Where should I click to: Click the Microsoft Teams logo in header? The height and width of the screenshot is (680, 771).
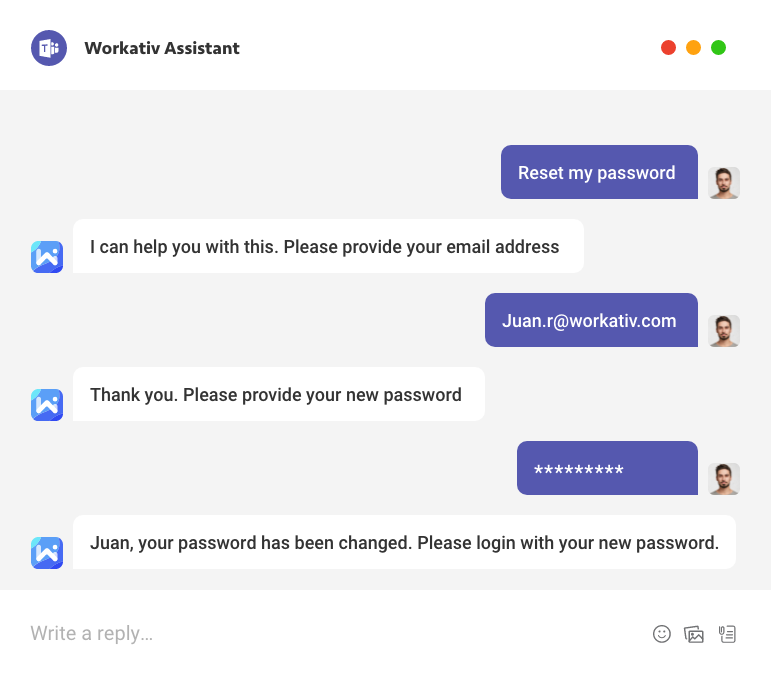coord(48,48)
